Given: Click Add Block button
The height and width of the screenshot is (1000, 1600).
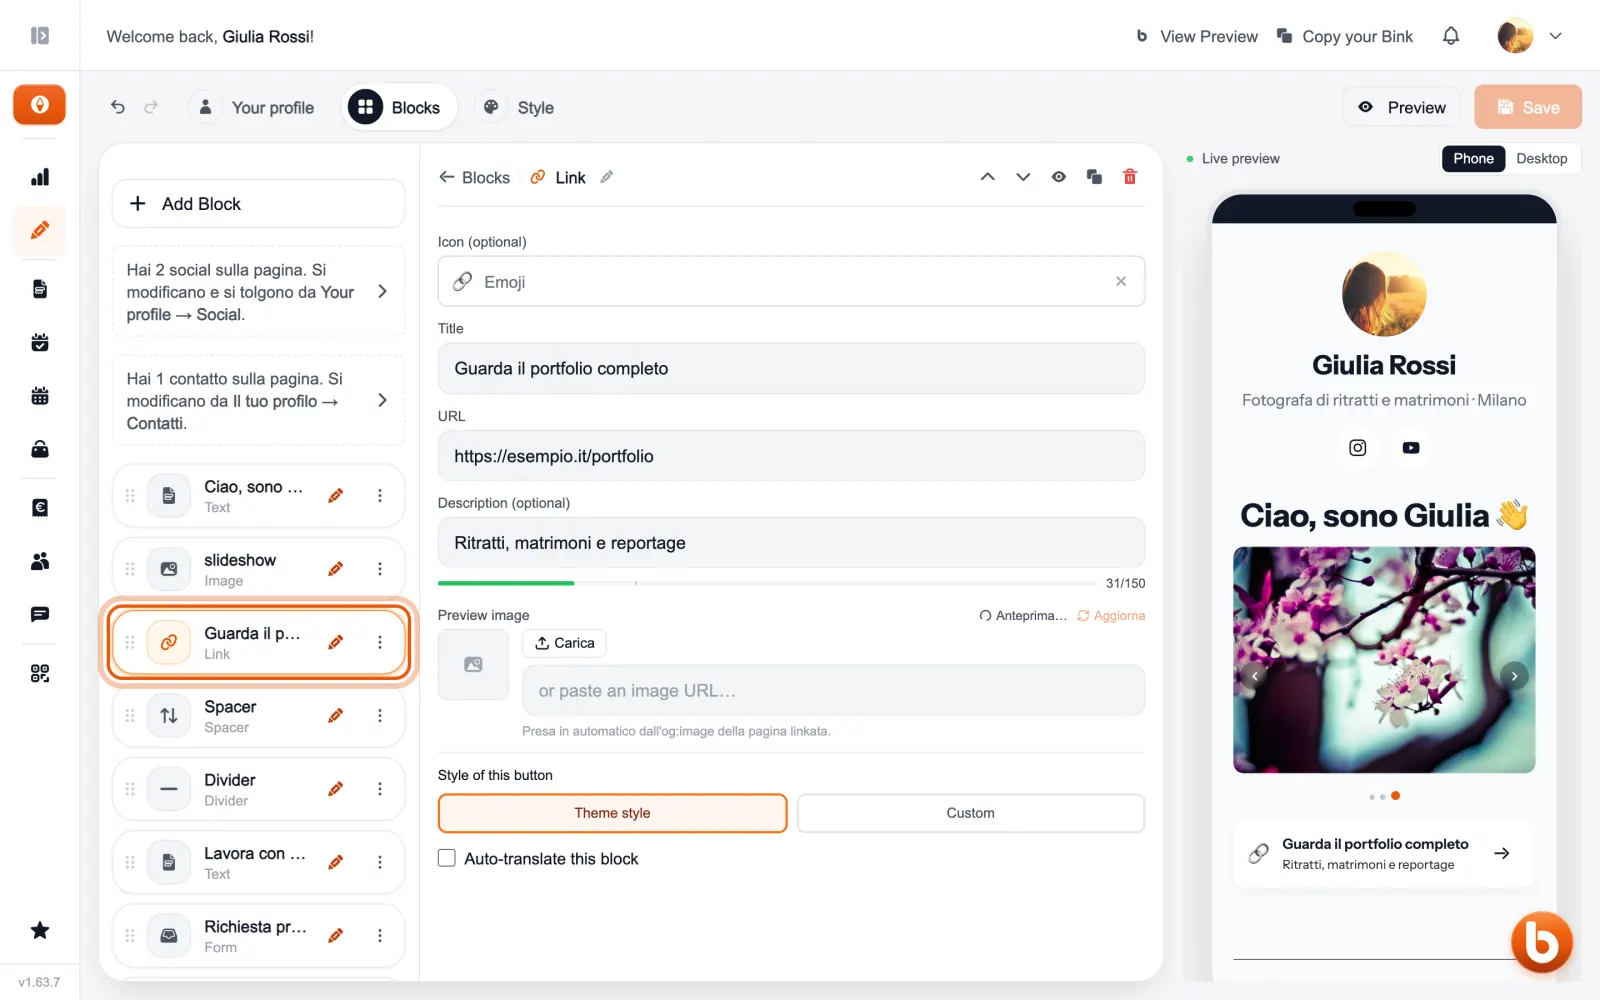Looking at the screenshot, I should (258, 204).
